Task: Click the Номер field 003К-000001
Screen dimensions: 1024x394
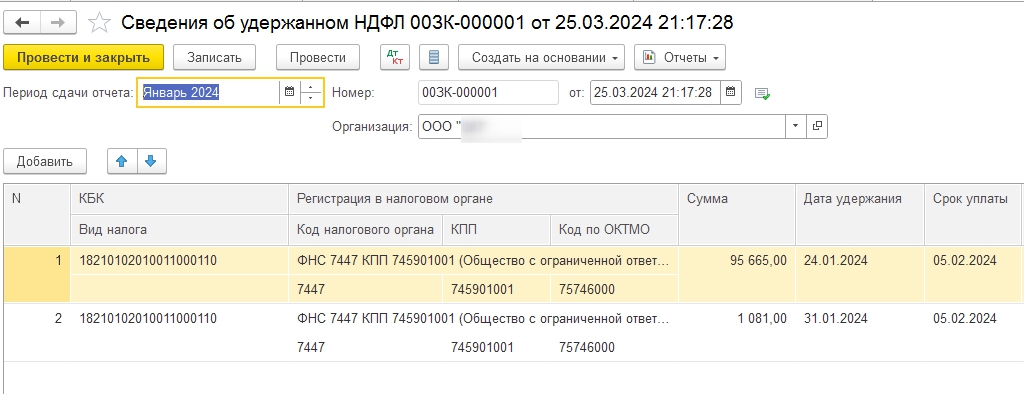Action: (488, 92)
